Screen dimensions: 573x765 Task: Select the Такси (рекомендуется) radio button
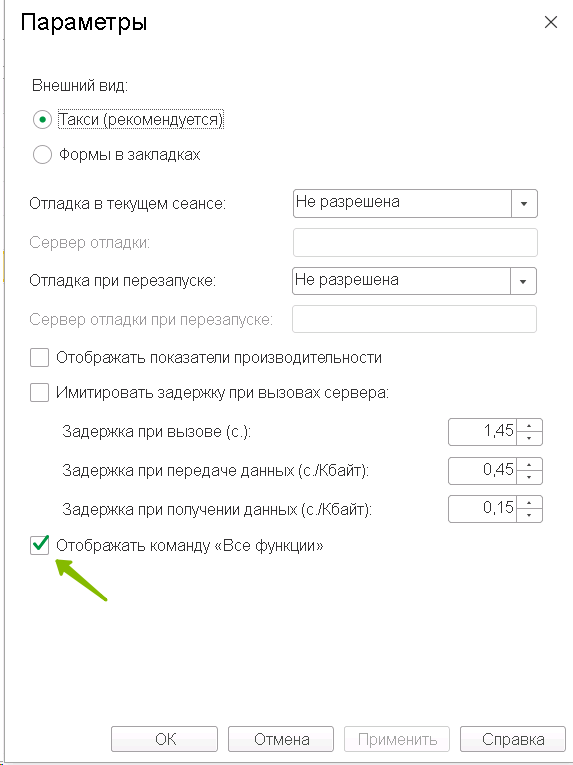point(42,120)
